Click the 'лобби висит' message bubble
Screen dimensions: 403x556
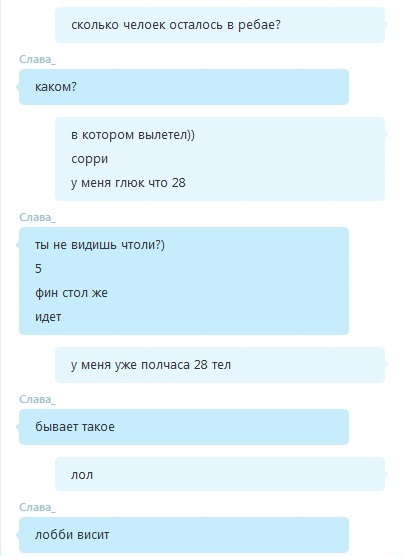coord(184,535)
